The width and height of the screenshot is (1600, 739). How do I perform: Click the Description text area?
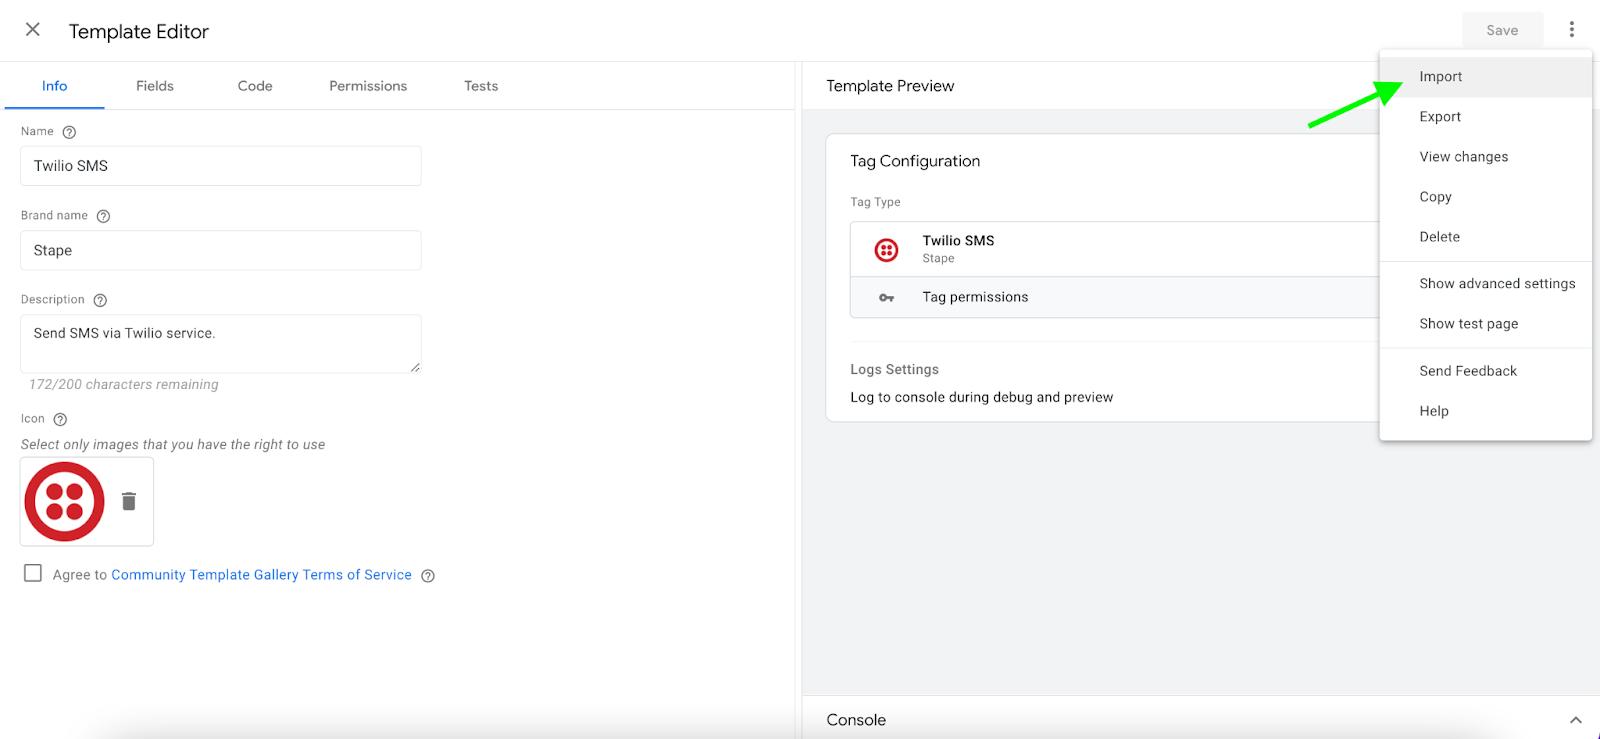click(x=221, y=344)
